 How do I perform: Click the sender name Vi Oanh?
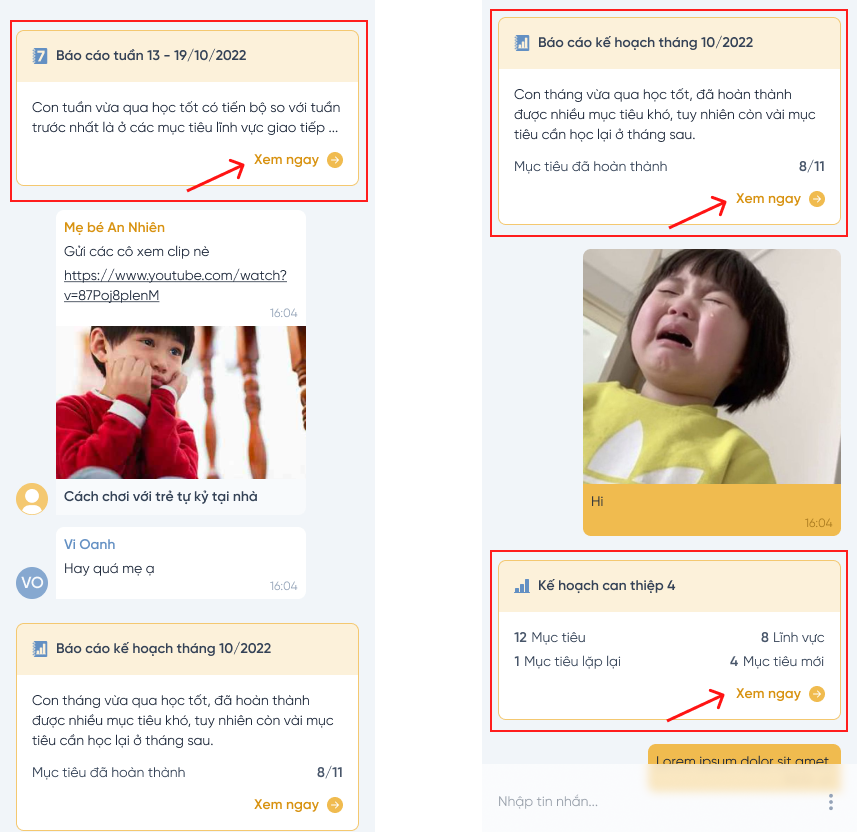pyautogui.click(x=89, y=545)
